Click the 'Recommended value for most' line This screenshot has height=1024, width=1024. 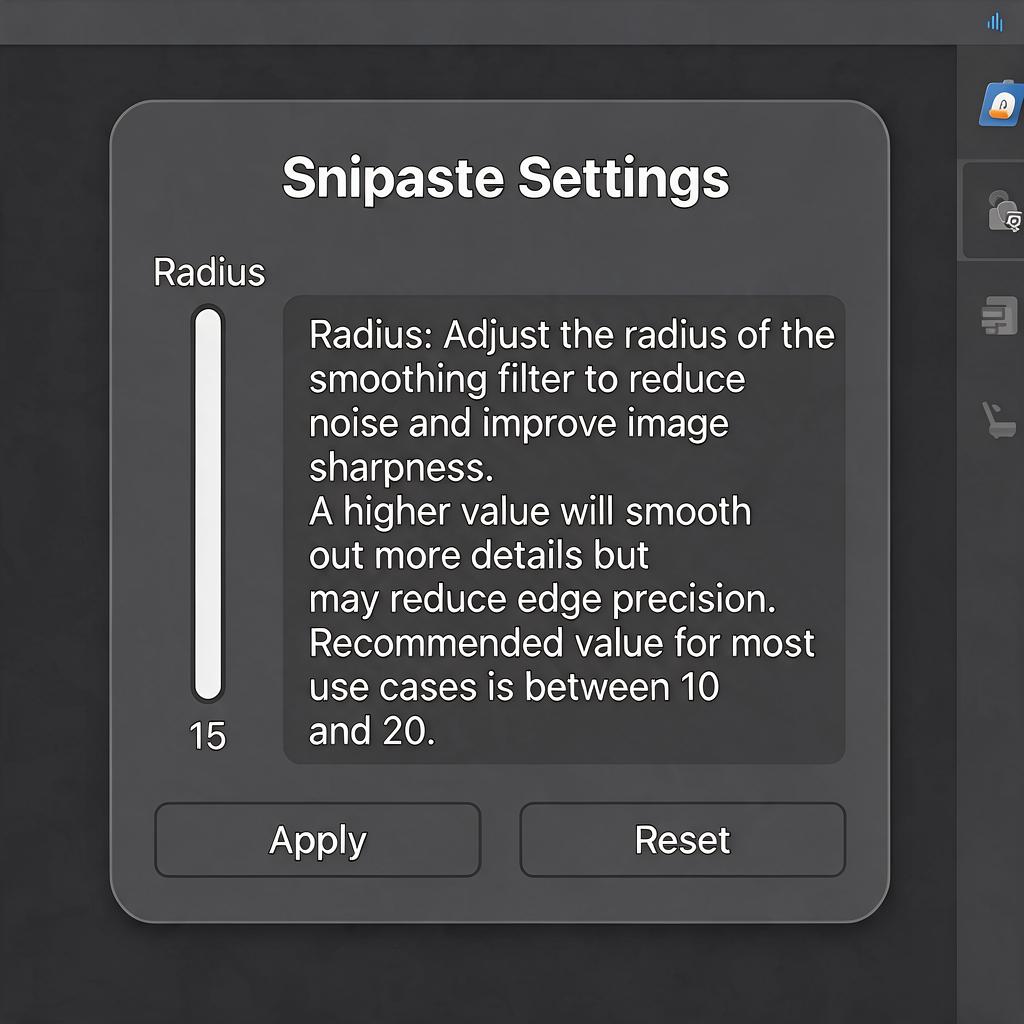click(x=562, y=643)
